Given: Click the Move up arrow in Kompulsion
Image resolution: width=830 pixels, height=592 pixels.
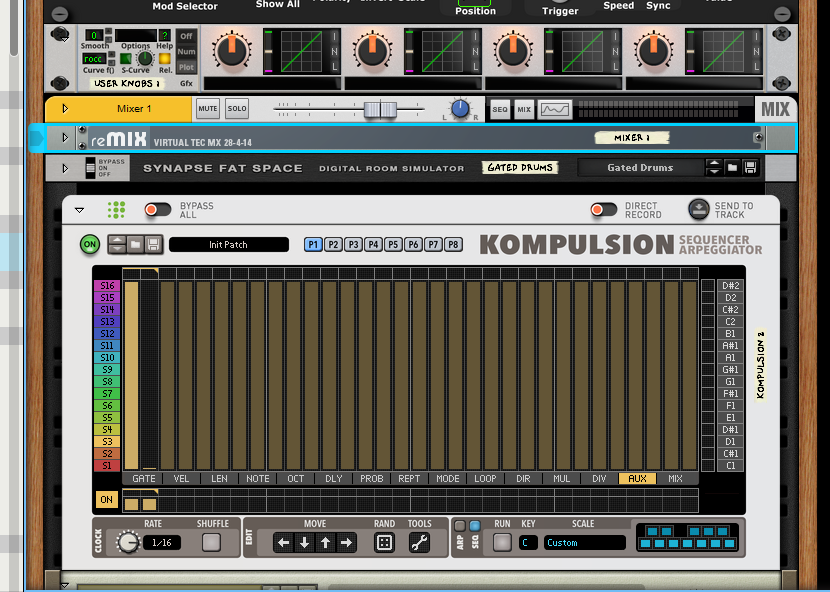Looking at the screenshot, I should coord(326,543).
